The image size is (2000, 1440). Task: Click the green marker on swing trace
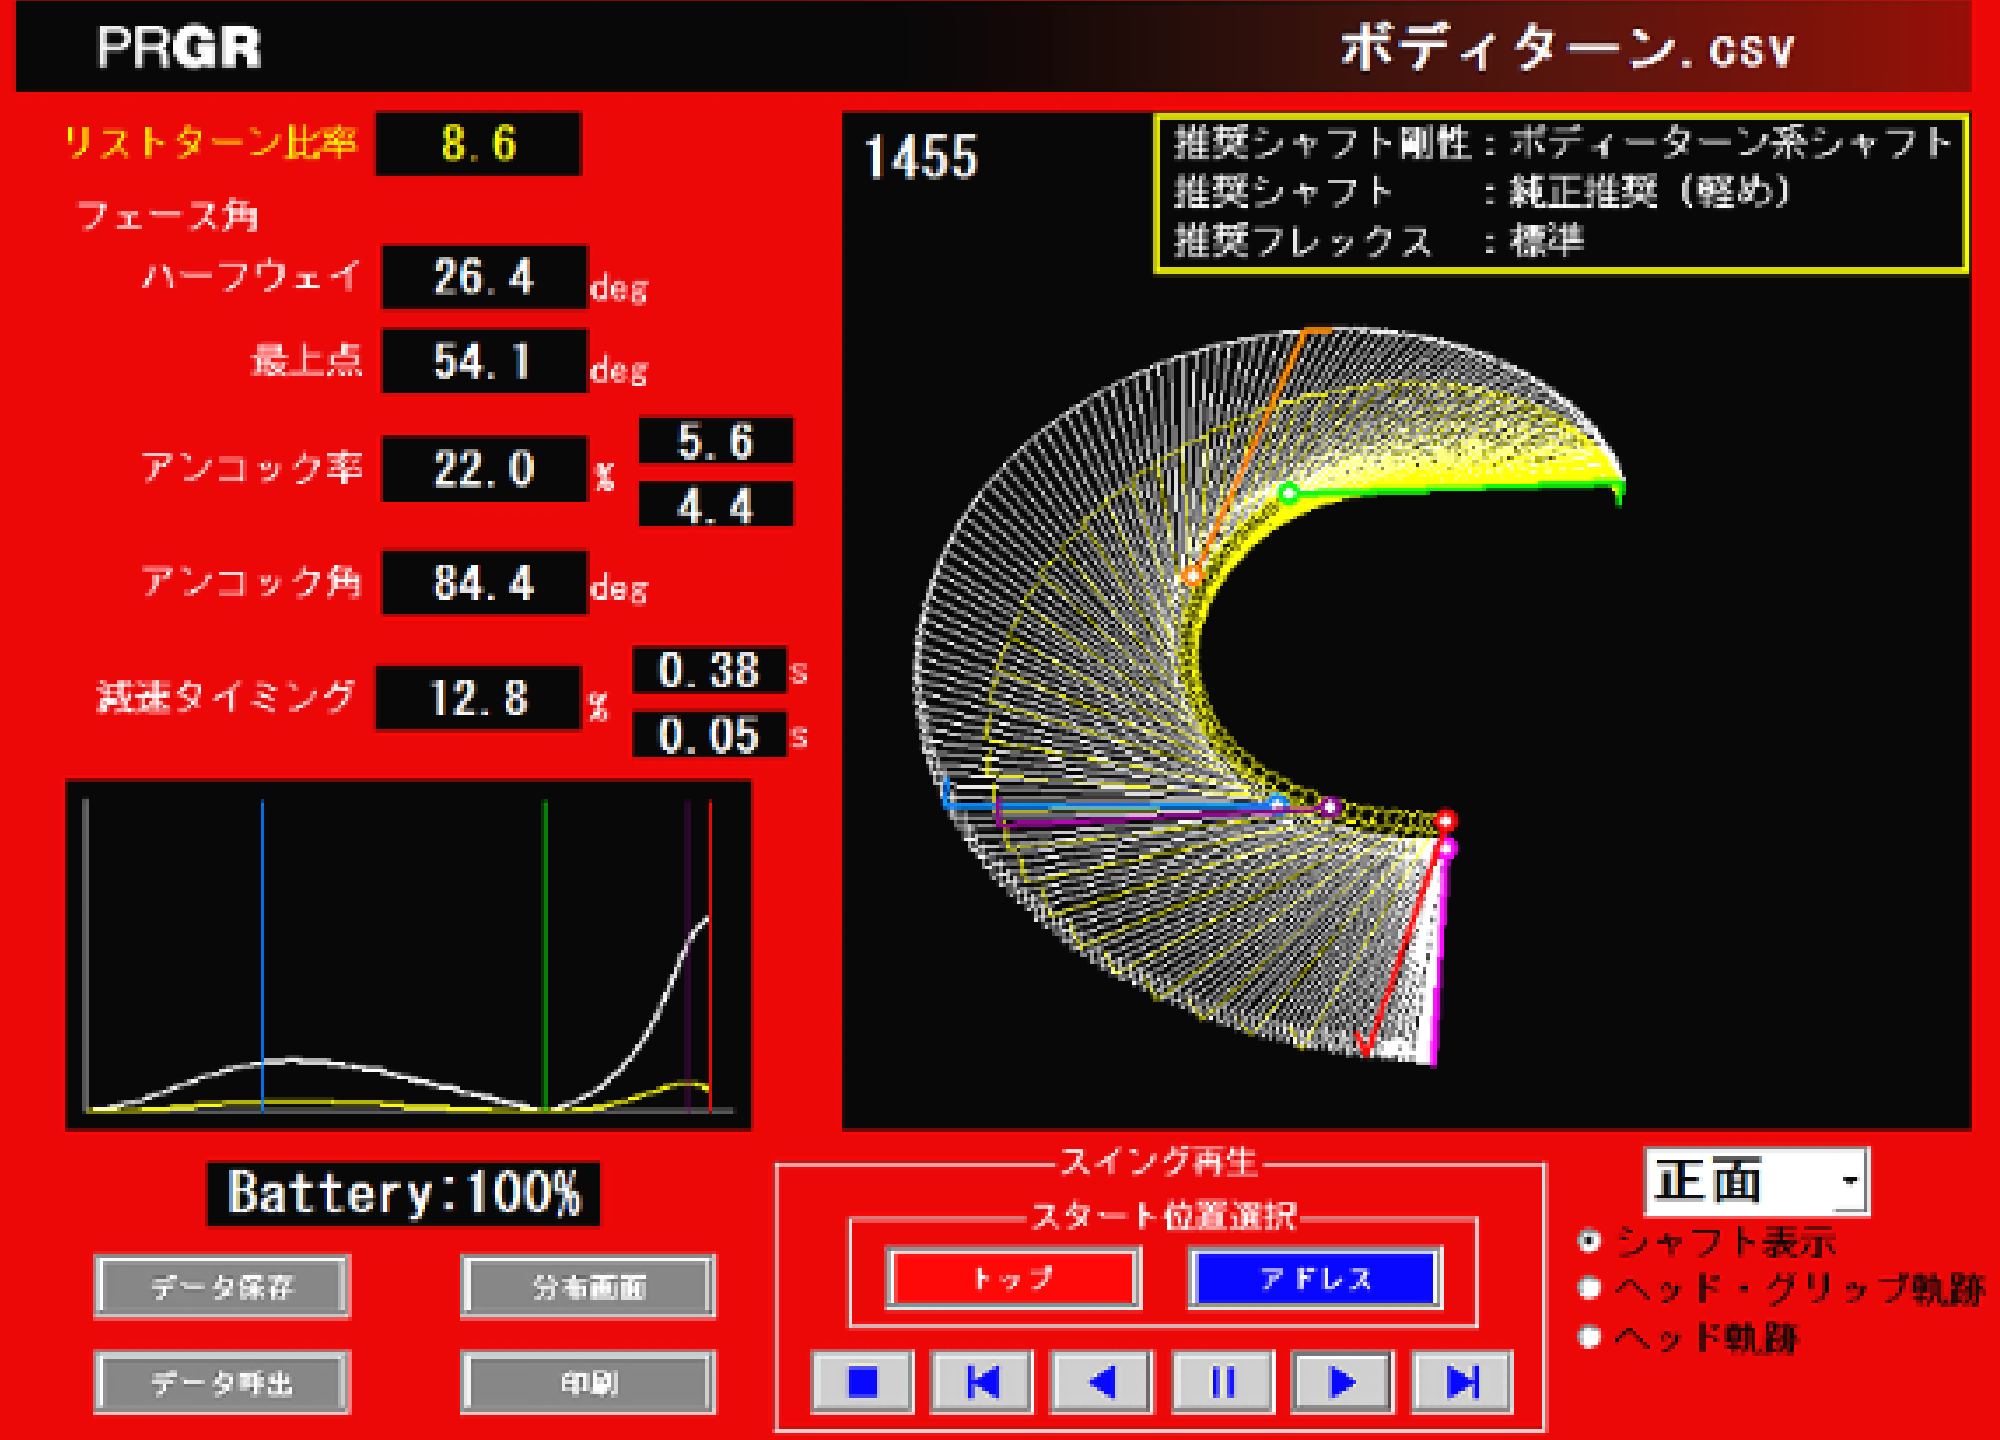[1289, 492]
